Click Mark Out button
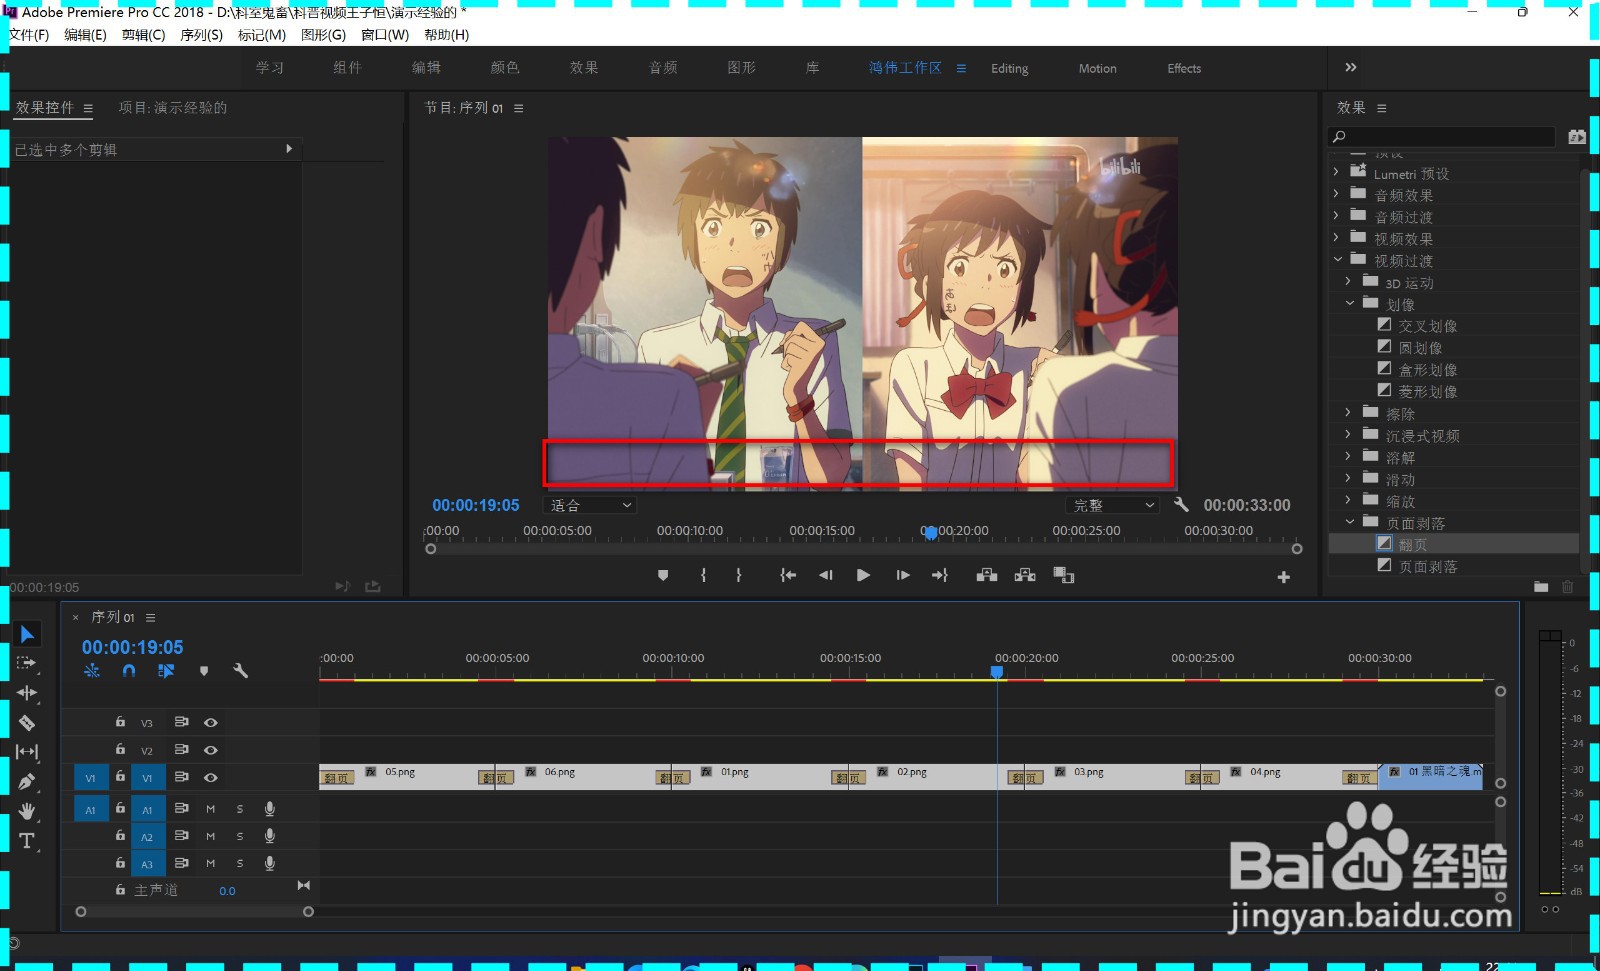This screenshot has height=971, width=1600. (739, 575)
